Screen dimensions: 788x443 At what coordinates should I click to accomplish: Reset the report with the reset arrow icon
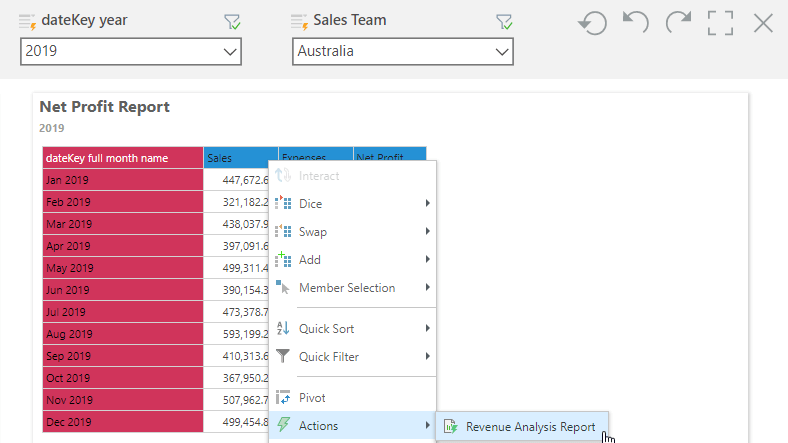593,23
